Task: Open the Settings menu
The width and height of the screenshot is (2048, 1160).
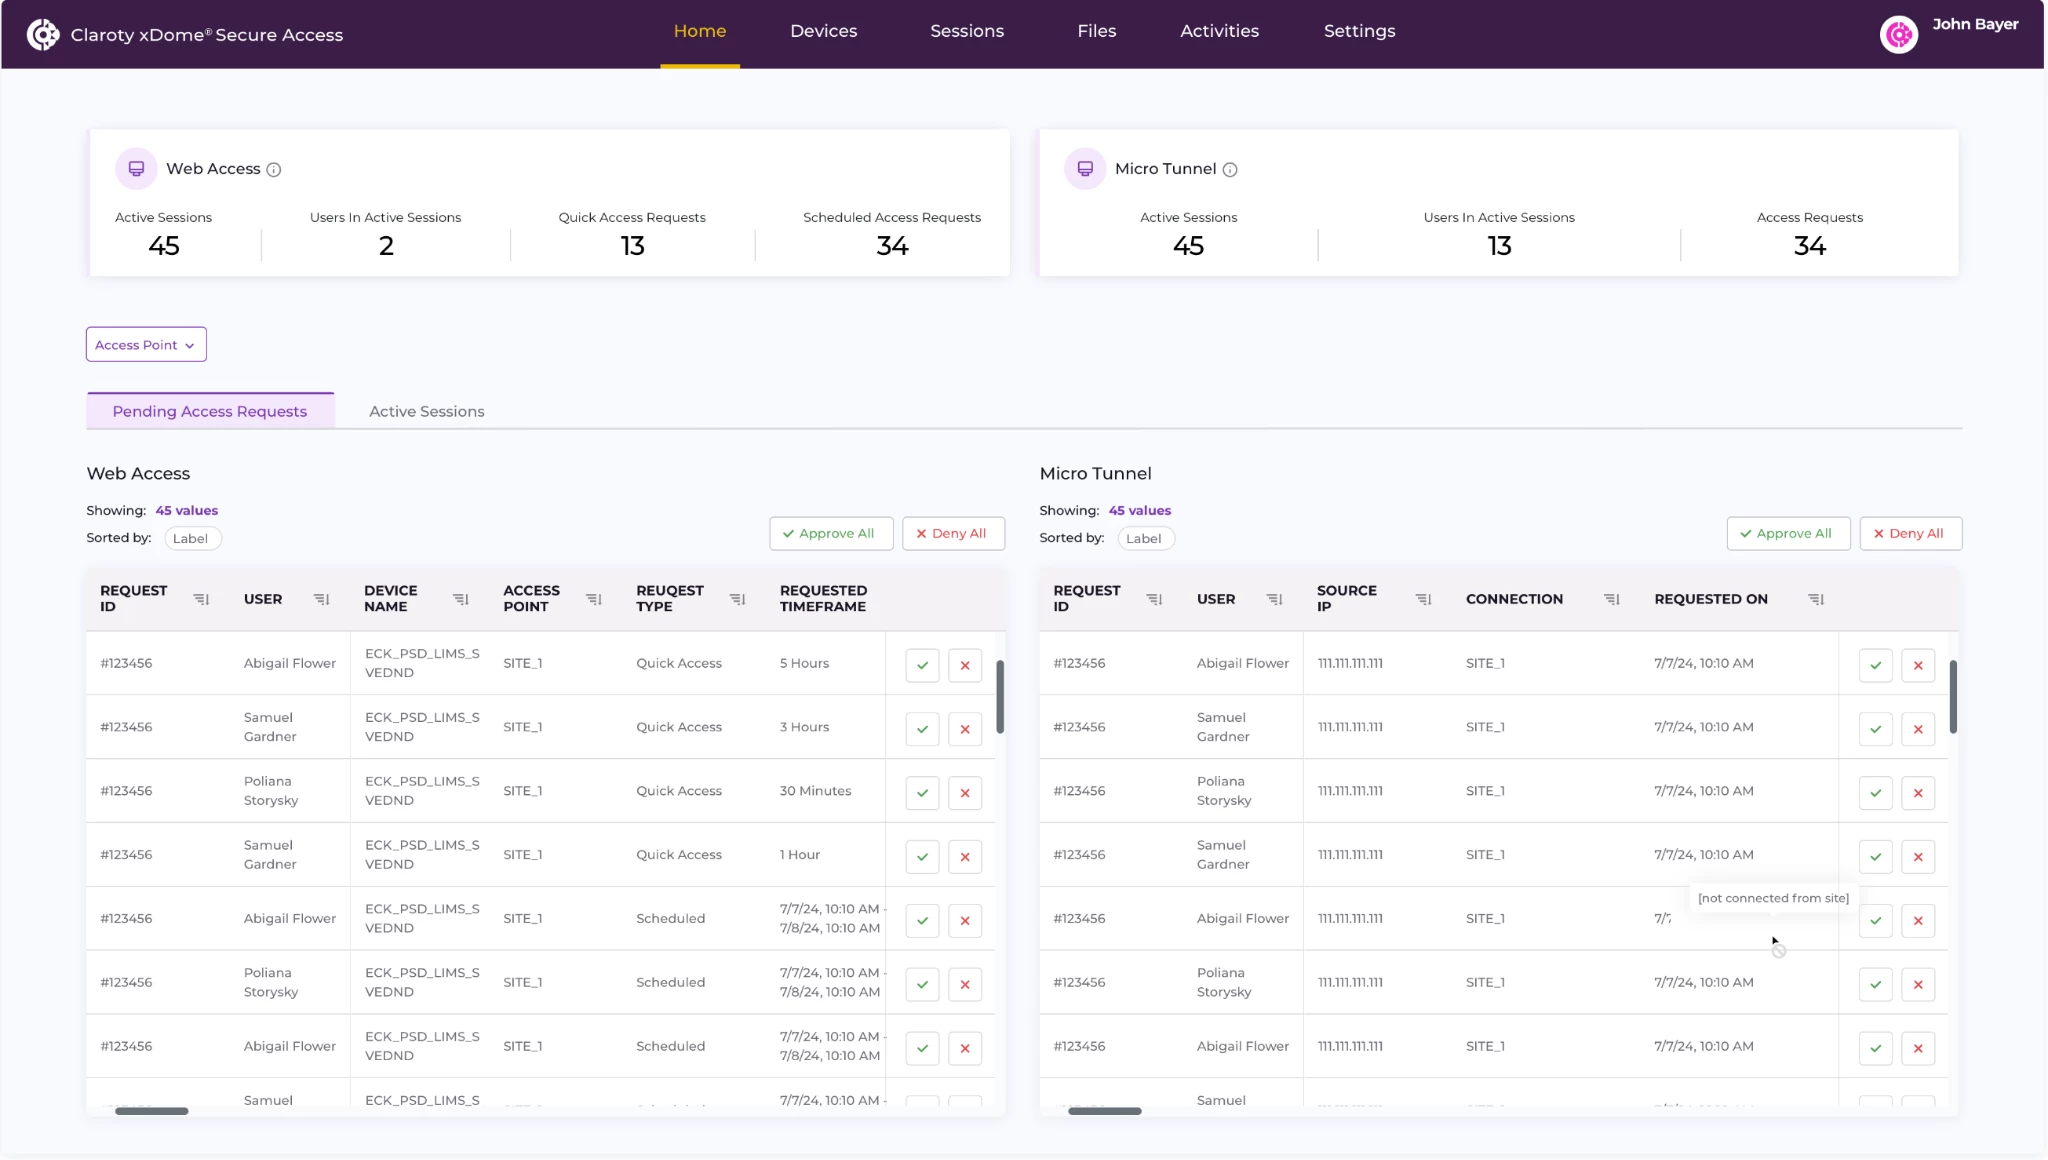Action: click(1359, 31)
